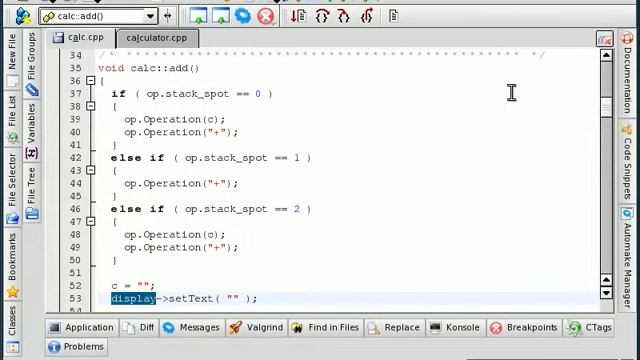Click 'op.Operation(c);' on line 39

tap(175, 120)
